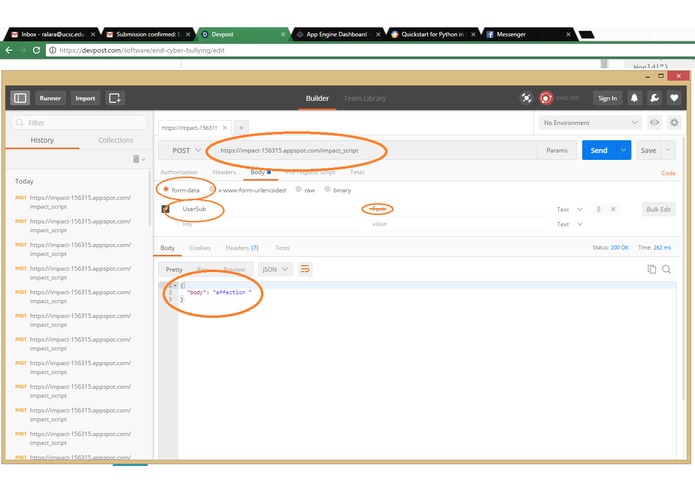This screenshot has width=695, height=494.
Task: Collapse line 1 of JSON response
Action: point(175,285)
